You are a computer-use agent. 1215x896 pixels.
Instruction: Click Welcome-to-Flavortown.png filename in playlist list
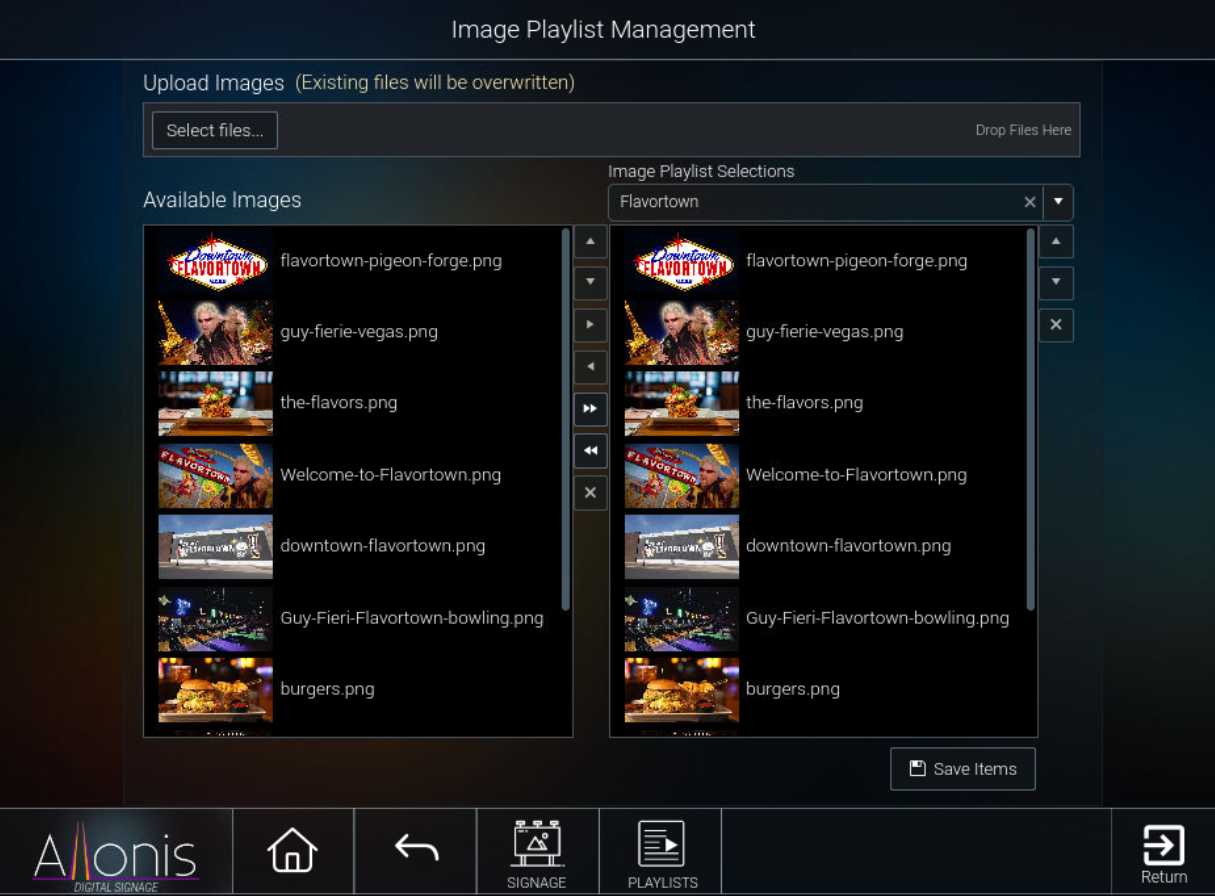point(857,475)
